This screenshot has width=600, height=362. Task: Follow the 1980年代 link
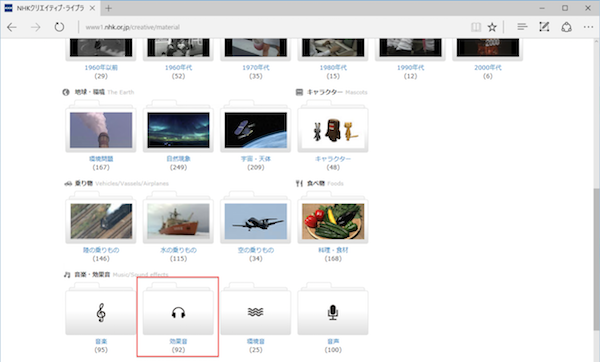click(x=333, y=67)
